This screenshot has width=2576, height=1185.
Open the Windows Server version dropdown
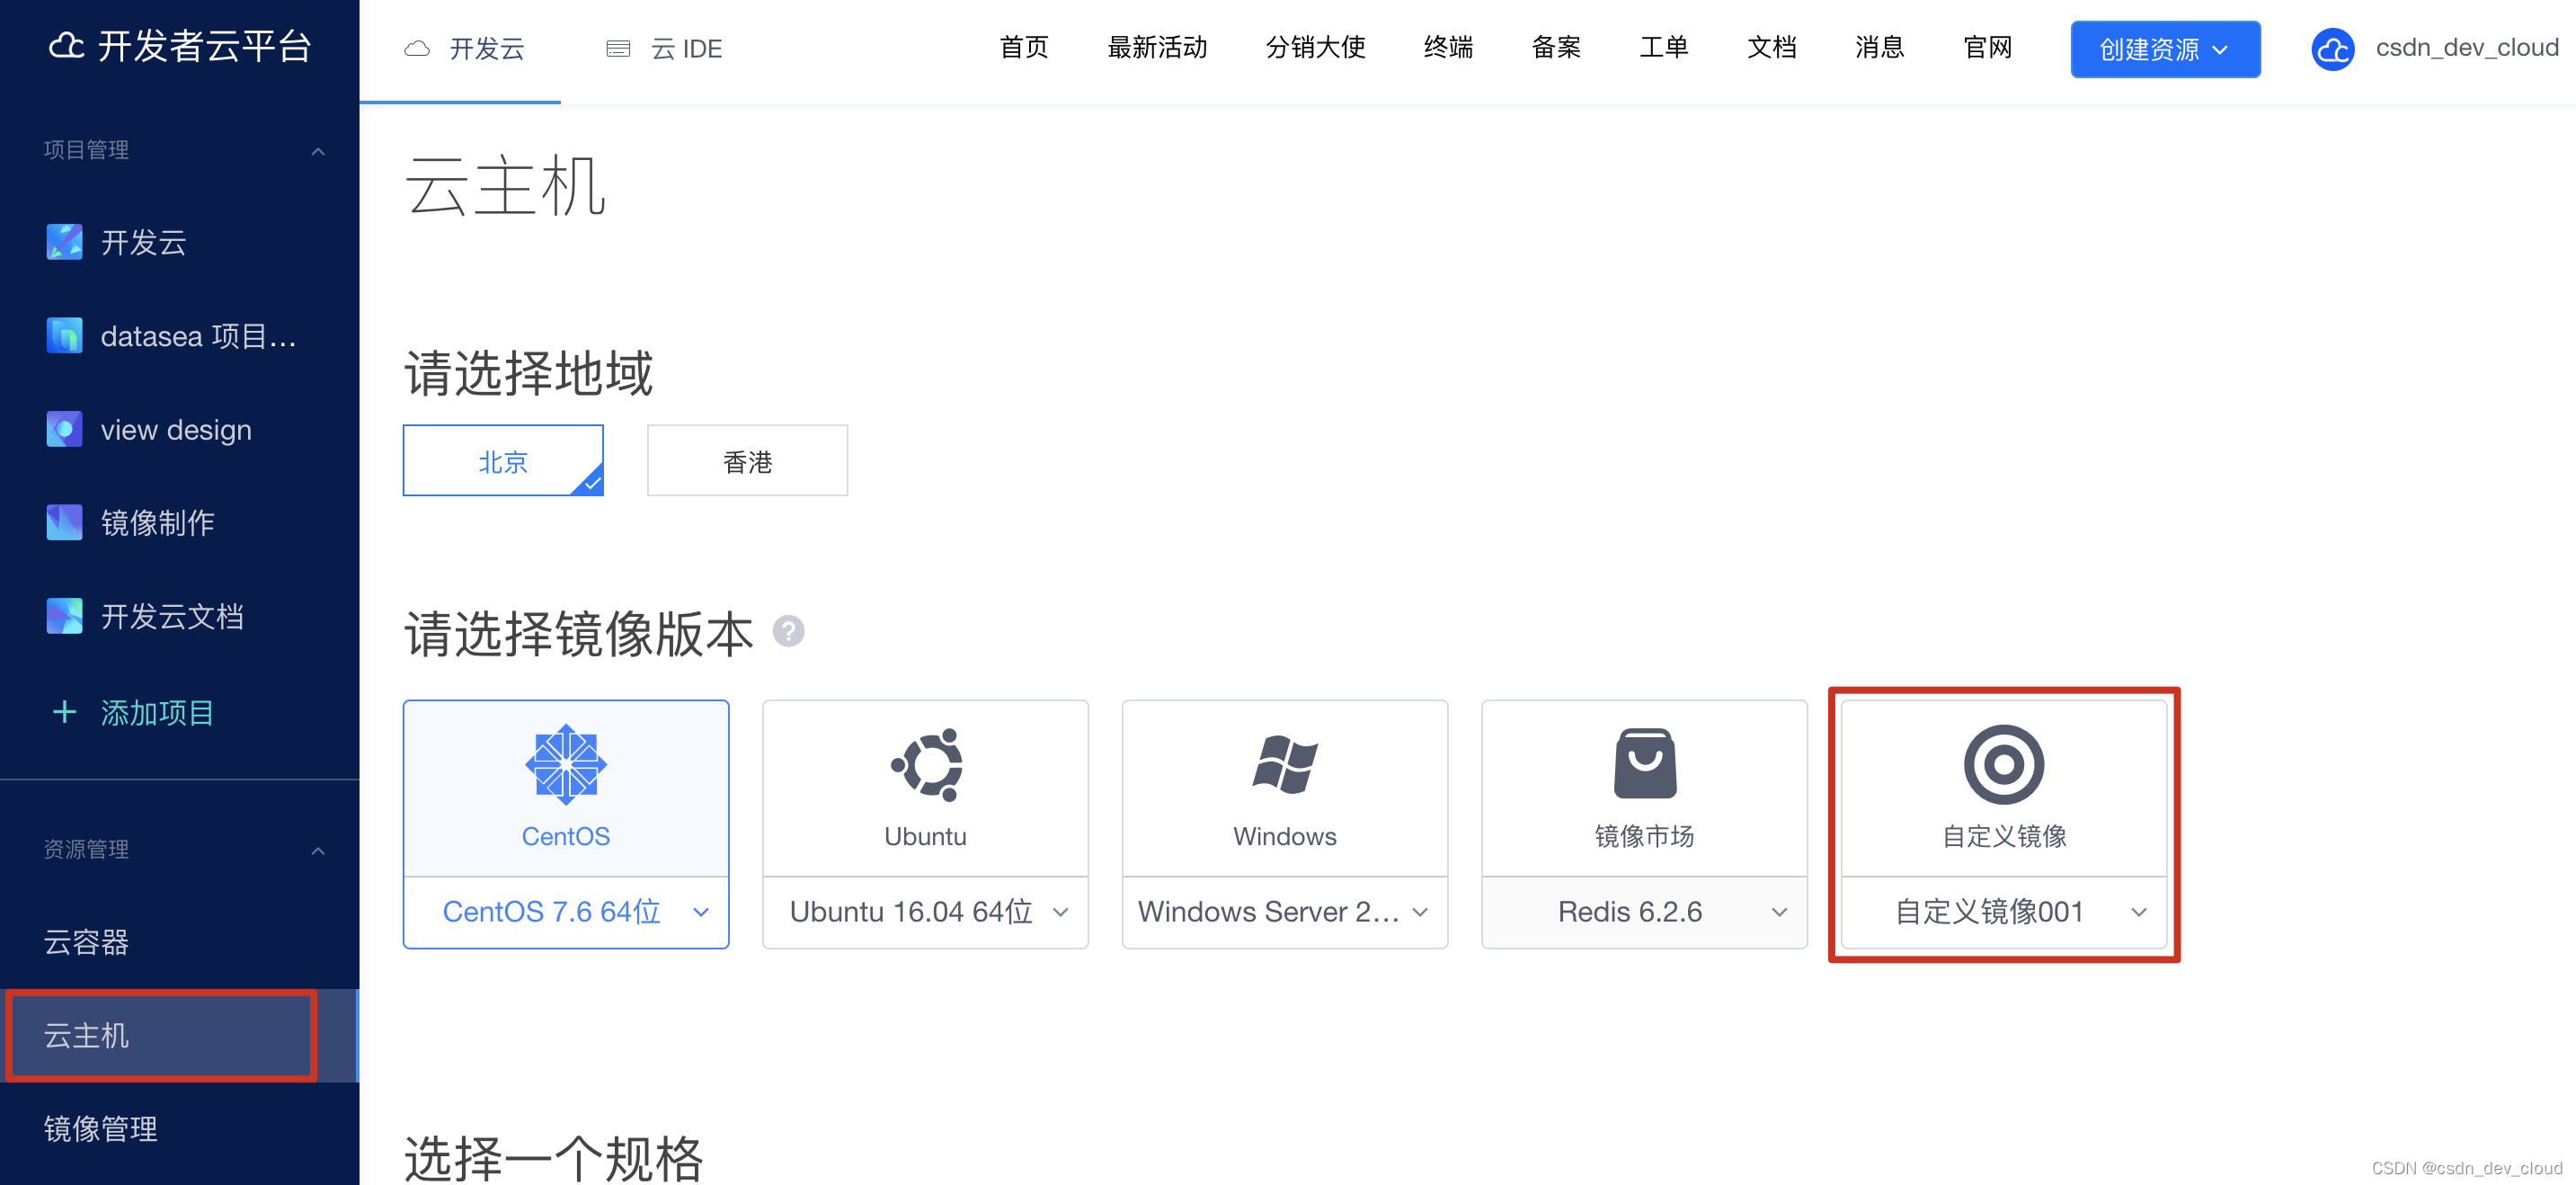point(1285,912)
